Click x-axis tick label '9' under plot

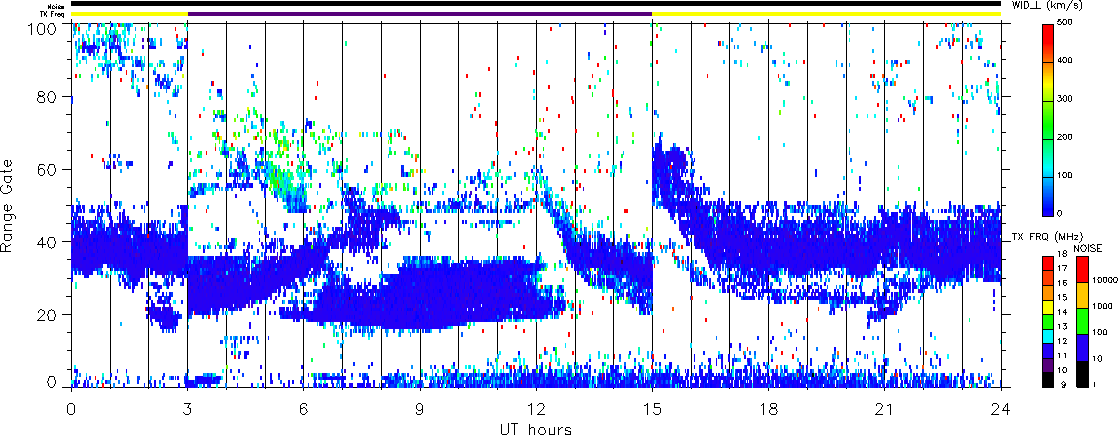(x=420, y=408)
